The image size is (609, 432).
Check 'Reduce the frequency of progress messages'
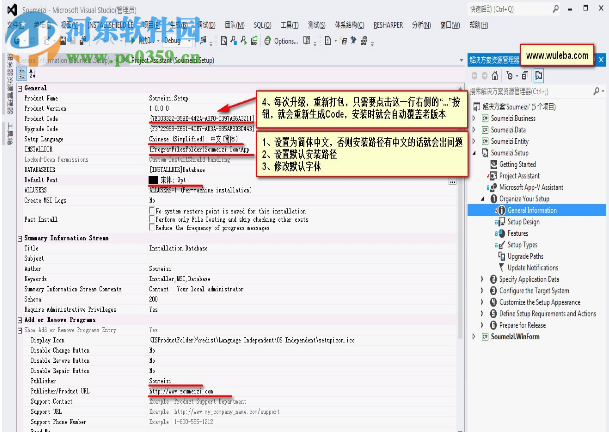point(152,227)
